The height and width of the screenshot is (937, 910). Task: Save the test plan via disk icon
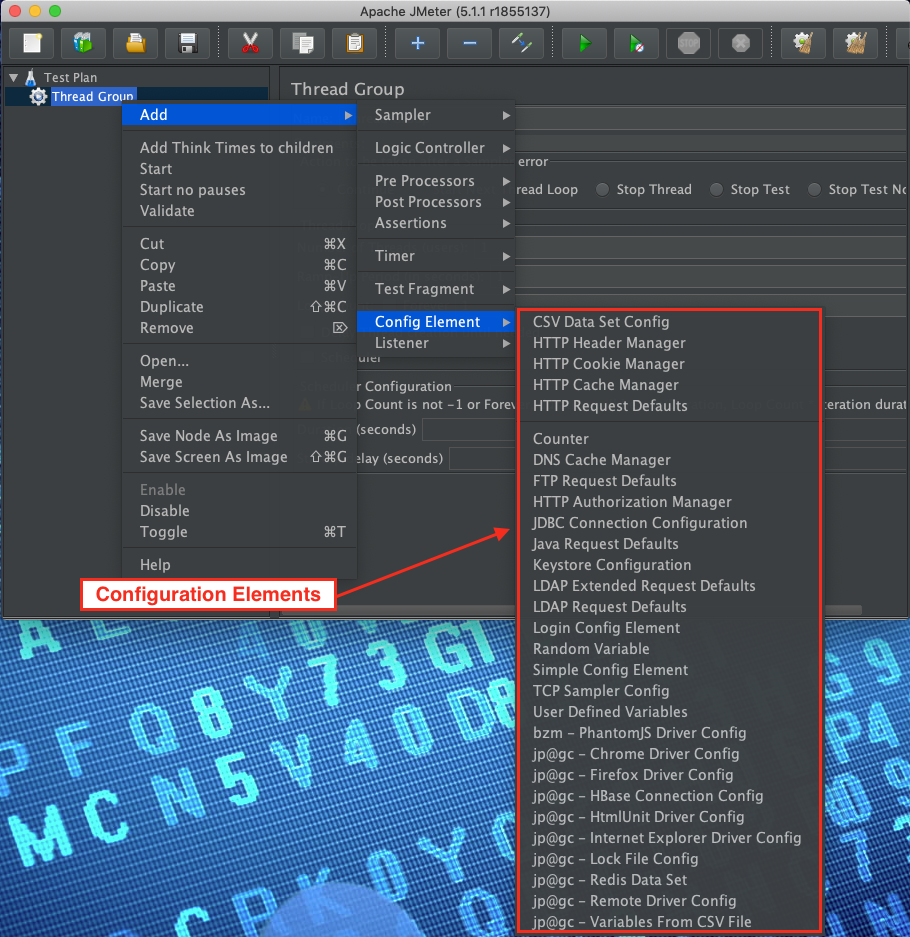tap(188, 43)
